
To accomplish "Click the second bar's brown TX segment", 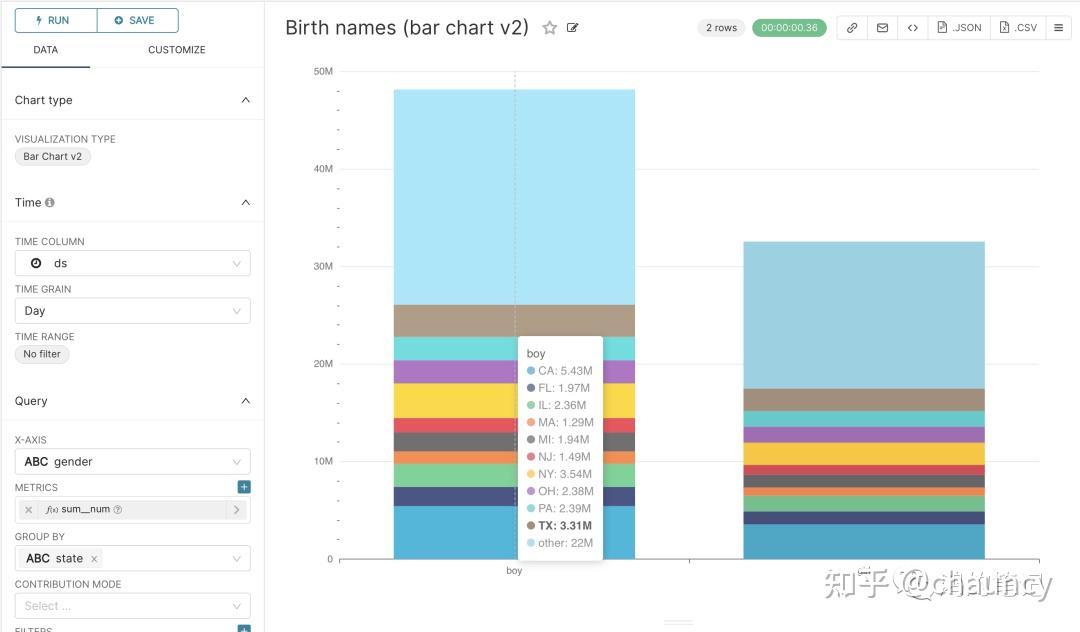I will pyautogui.click(x=864, y=400).
